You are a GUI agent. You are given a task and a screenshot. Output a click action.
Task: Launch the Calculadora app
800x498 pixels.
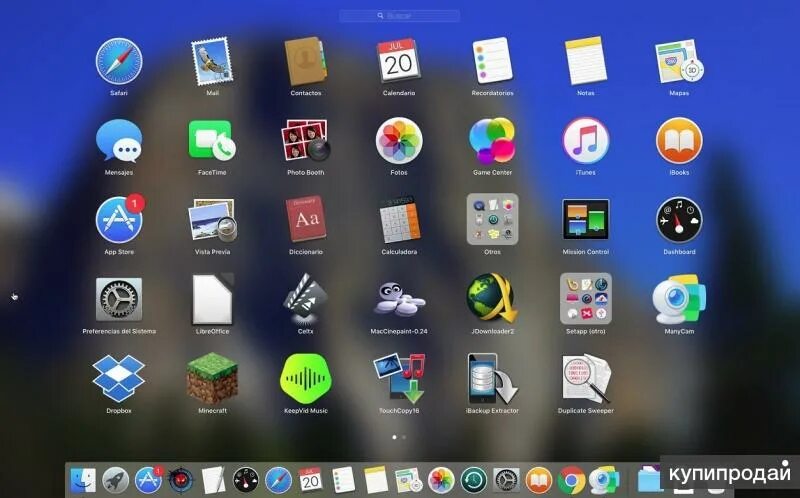point(399,219)
